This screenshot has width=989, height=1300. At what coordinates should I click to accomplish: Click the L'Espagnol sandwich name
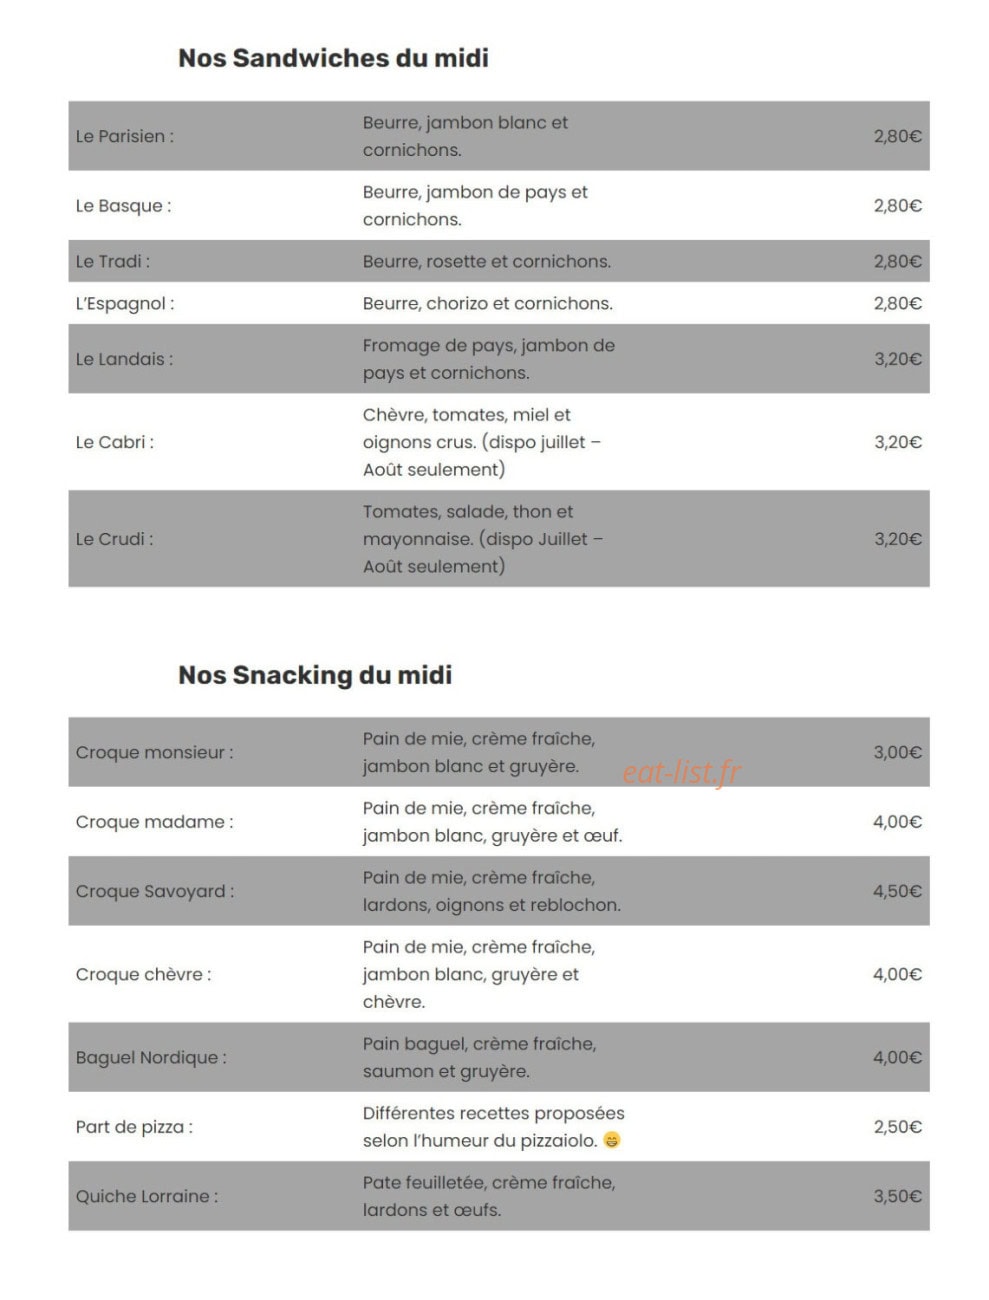tap(125, 303)
